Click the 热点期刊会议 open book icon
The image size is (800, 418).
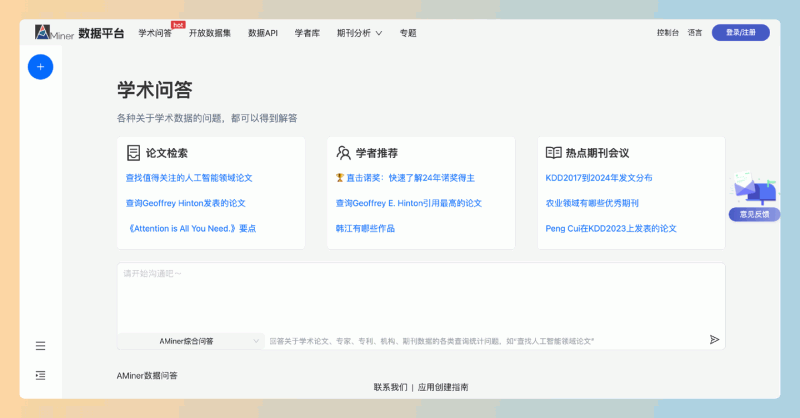click(x=554, y=153)
